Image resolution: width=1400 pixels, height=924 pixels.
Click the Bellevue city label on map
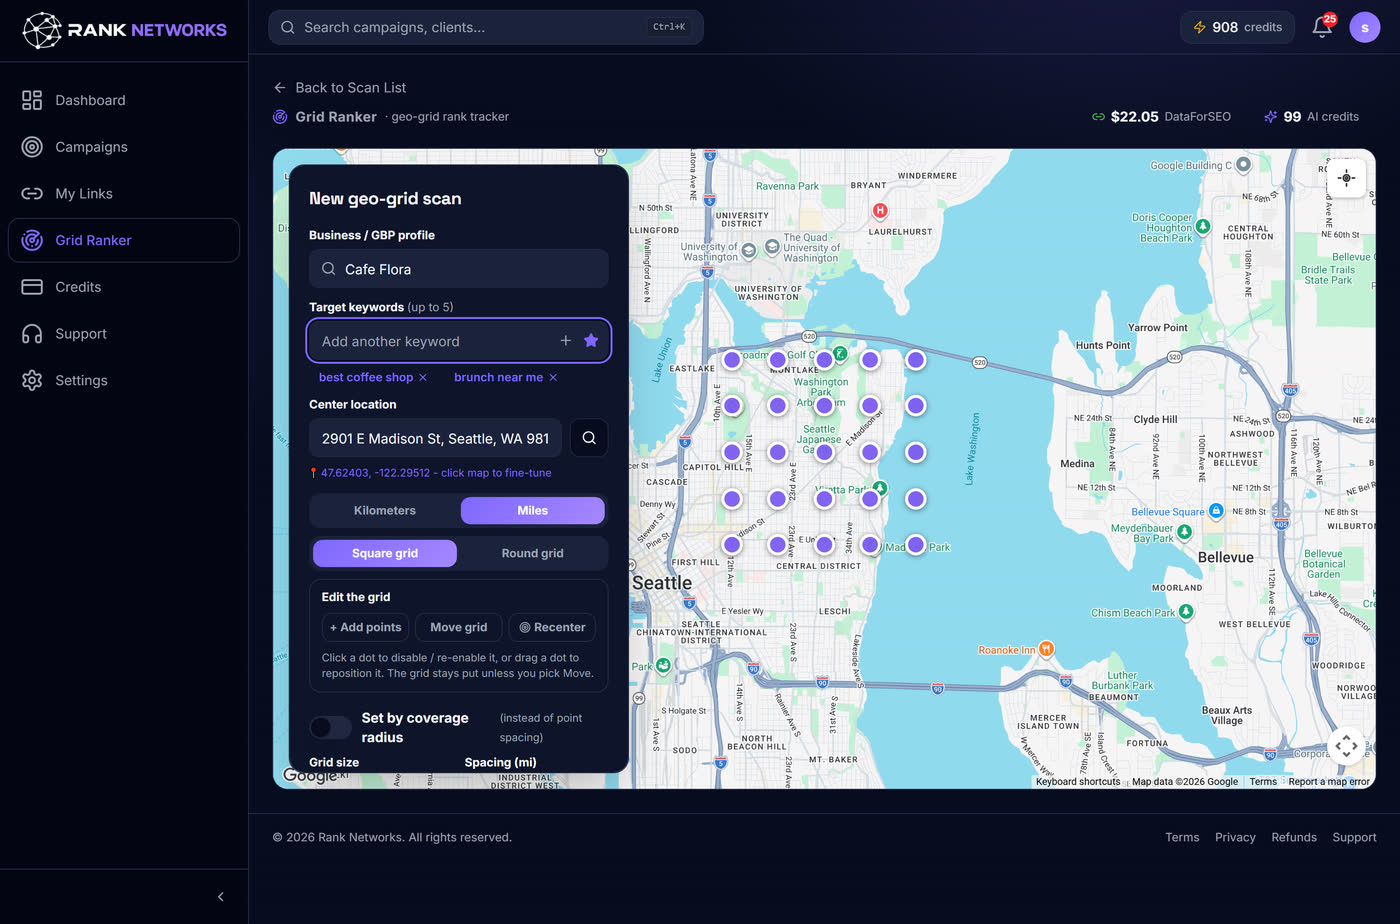pyautogui.click(x=1226, y=558)
